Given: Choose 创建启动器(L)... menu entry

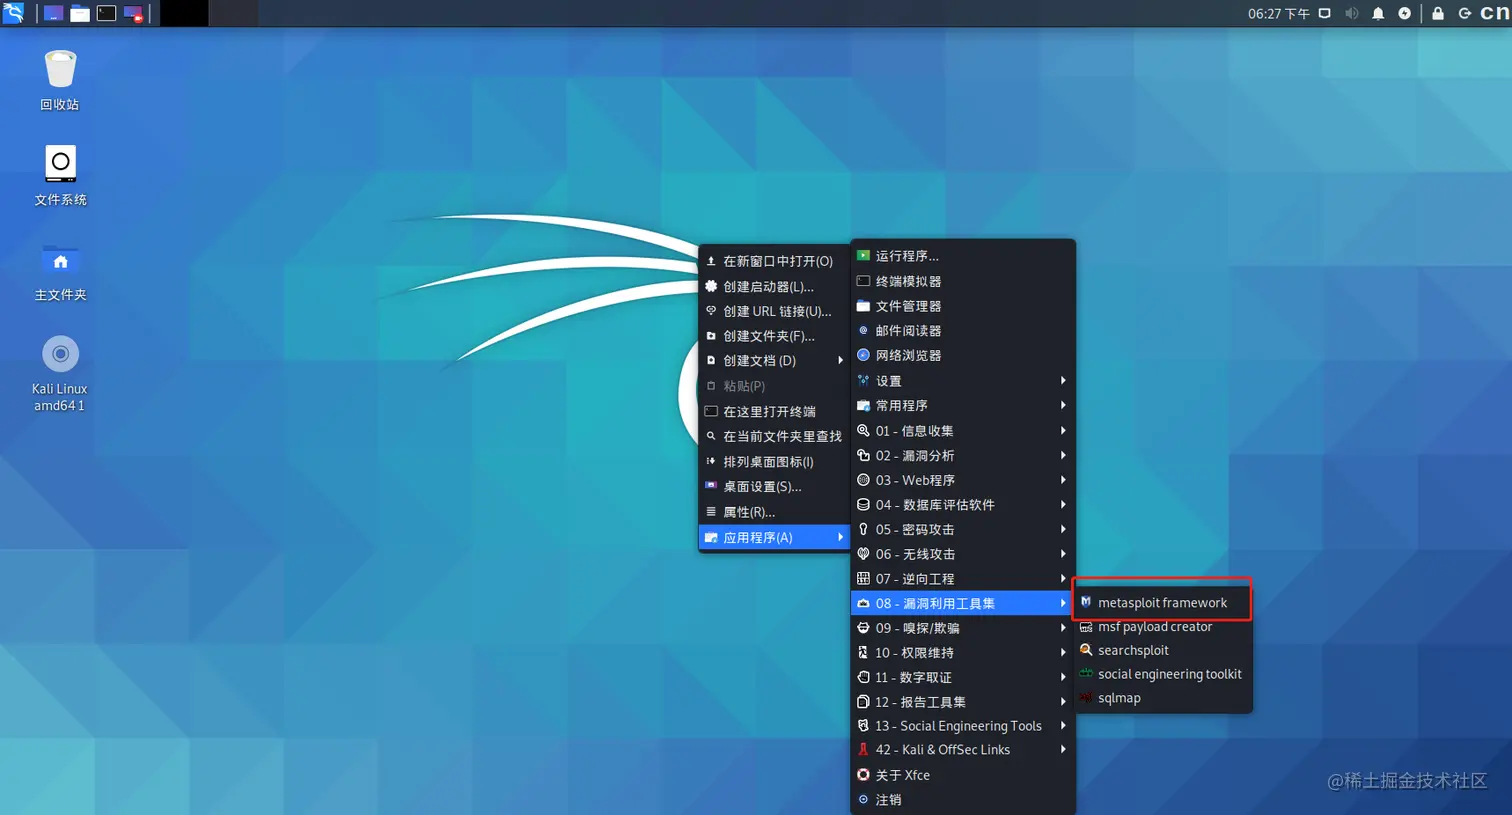Looking at the screenshot, I should click(x=774, y=286).
